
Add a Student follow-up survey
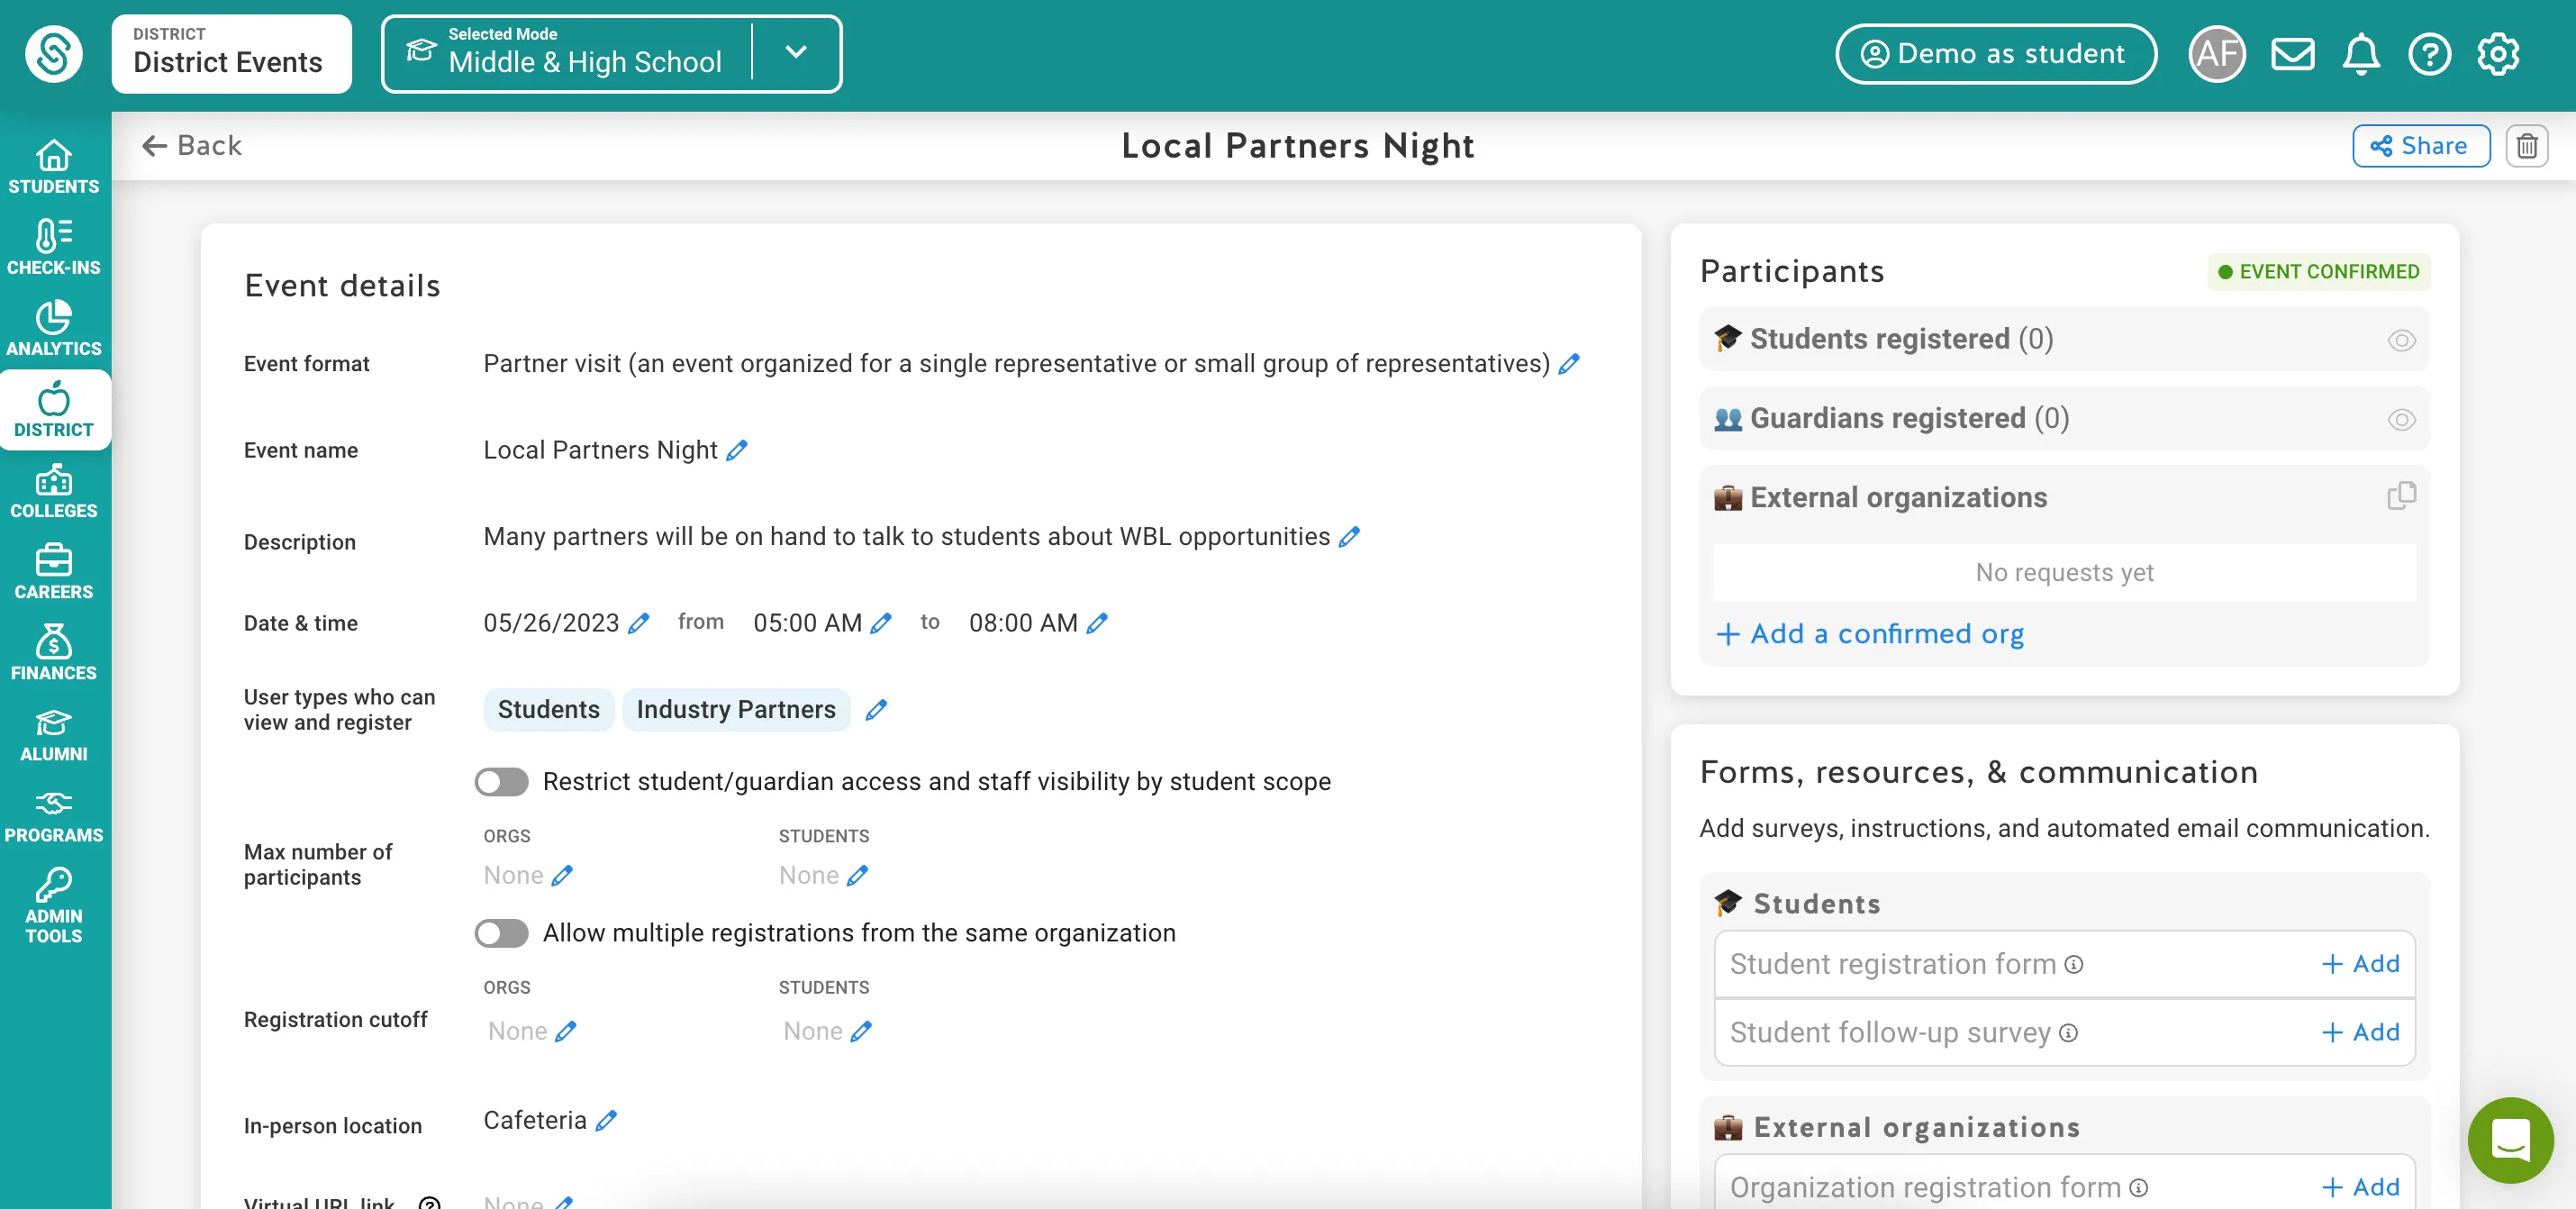click(x=2360, y=1032)
